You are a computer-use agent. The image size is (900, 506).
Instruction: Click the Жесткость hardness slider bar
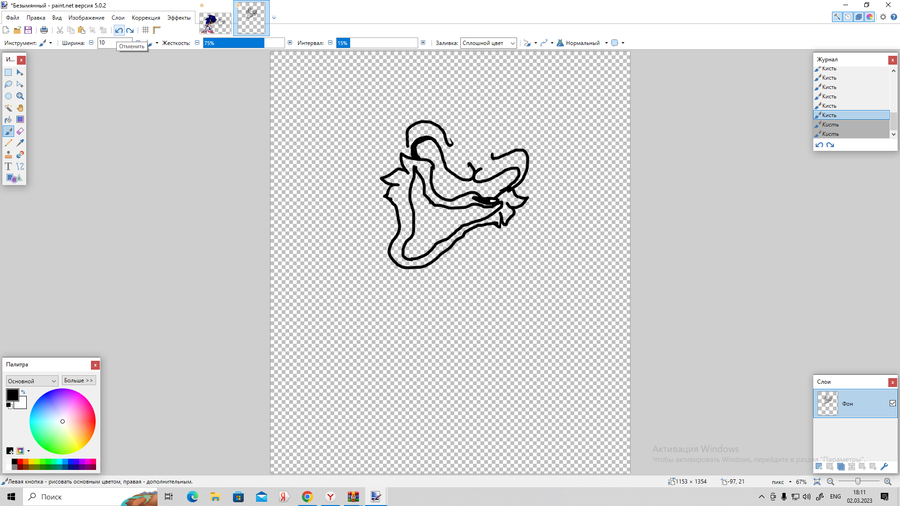[x=243, y=43]
